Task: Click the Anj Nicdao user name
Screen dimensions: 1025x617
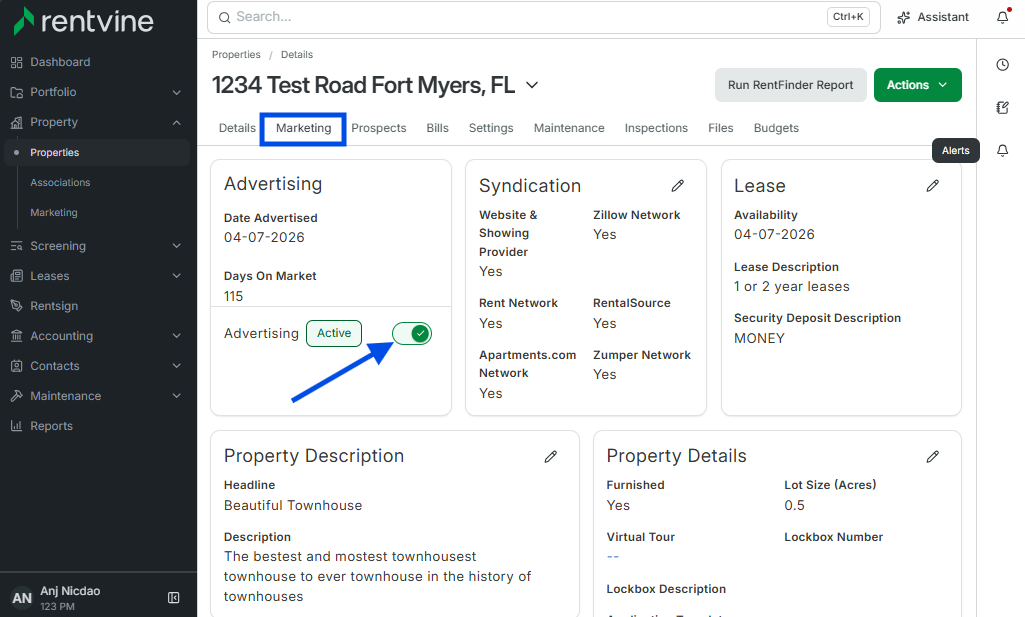Action: click(x=70, y=591)
